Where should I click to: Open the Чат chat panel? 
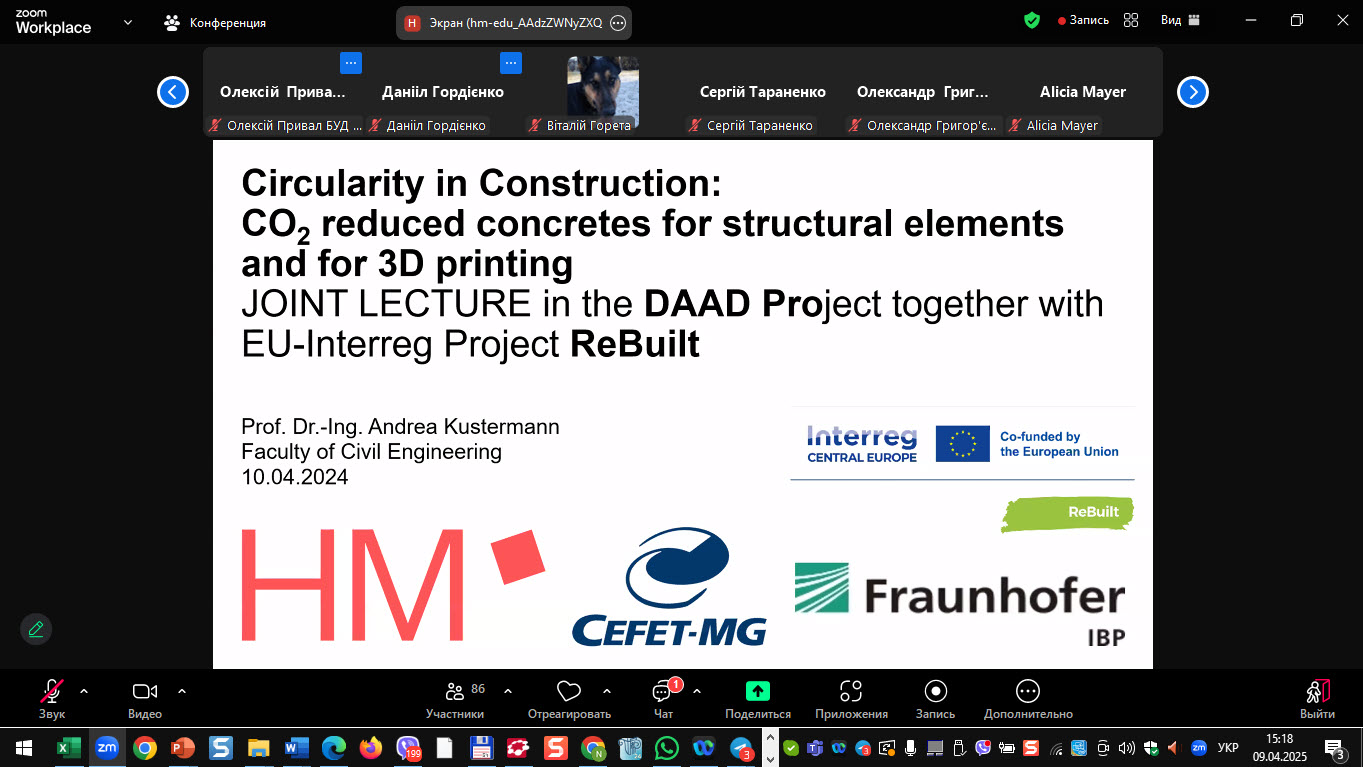pos(663,699)
